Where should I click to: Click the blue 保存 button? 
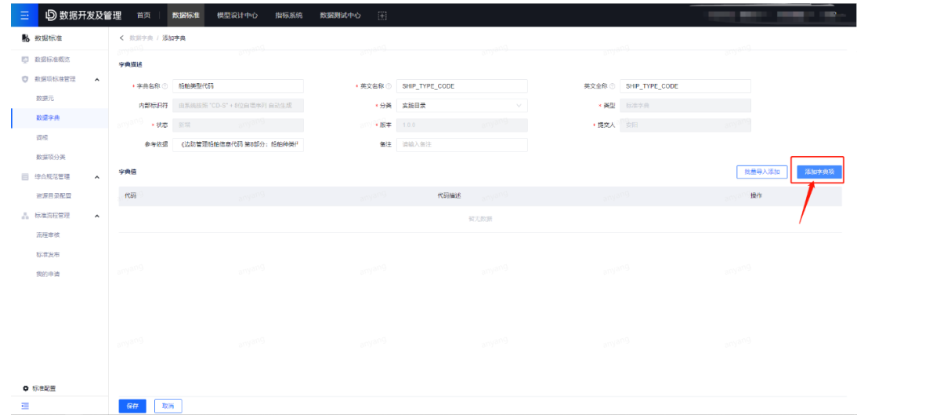(132, 406)
